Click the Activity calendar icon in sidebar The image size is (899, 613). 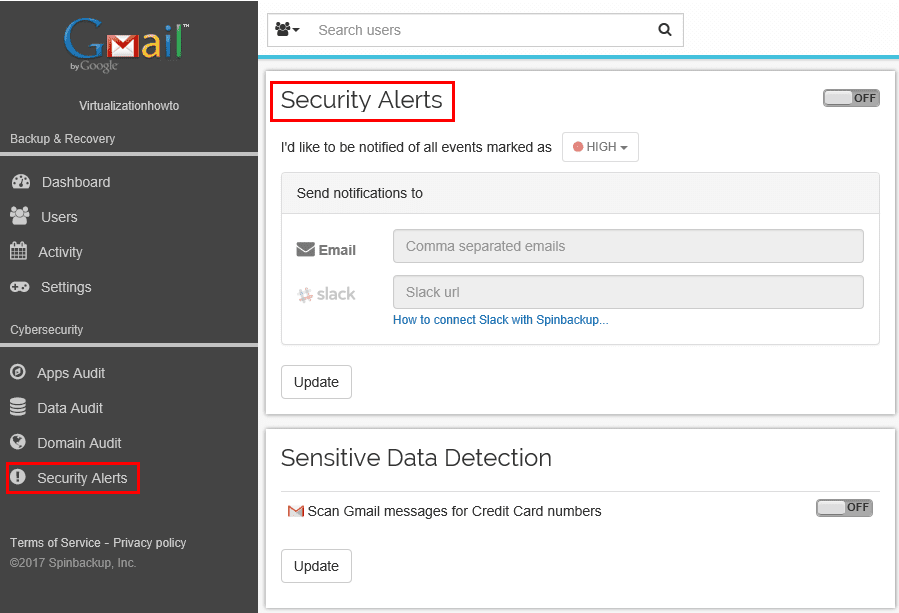18,252
